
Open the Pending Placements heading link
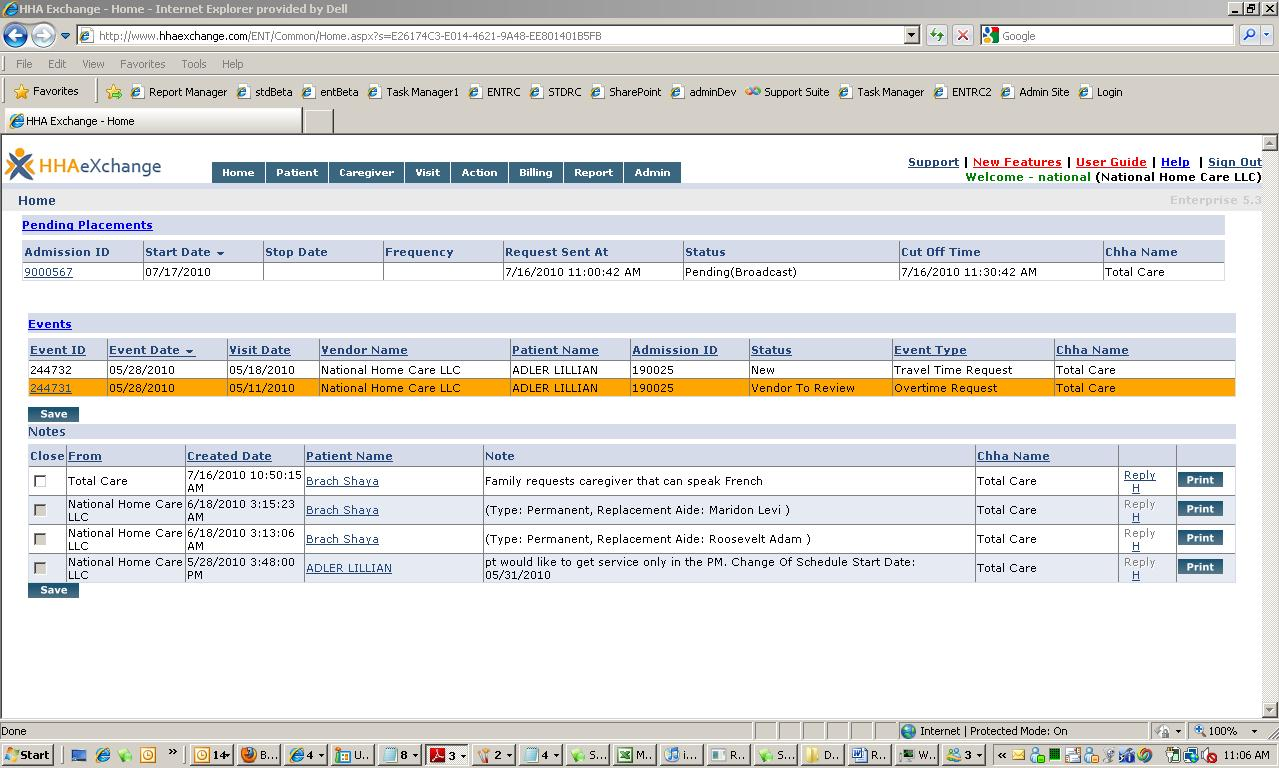click(87, 225)
